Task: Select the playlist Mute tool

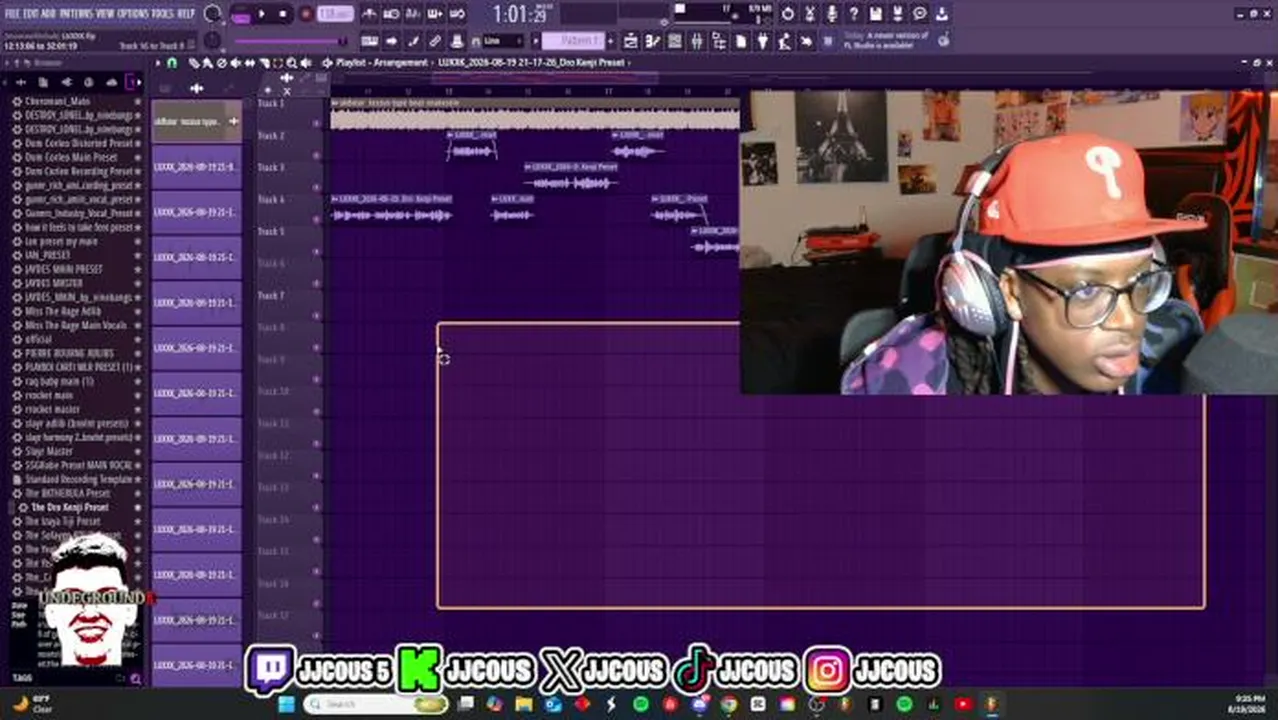Action: 234,63
